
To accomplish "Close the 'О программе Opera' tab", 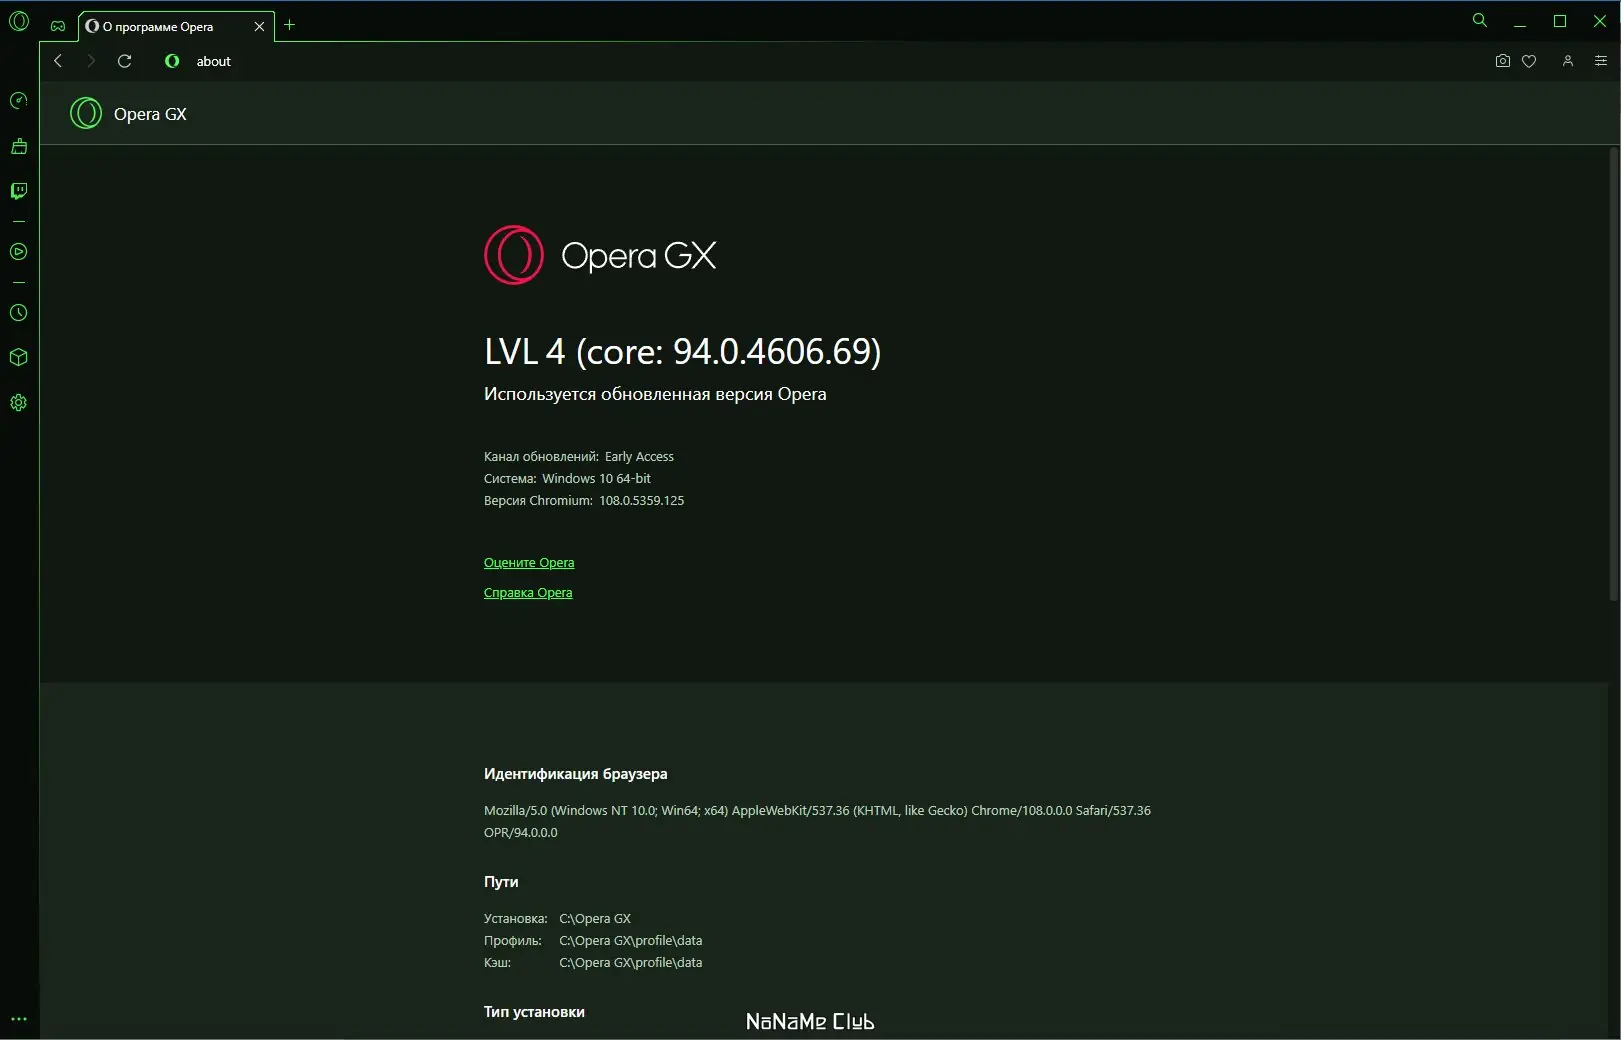I will coord(259,27).
